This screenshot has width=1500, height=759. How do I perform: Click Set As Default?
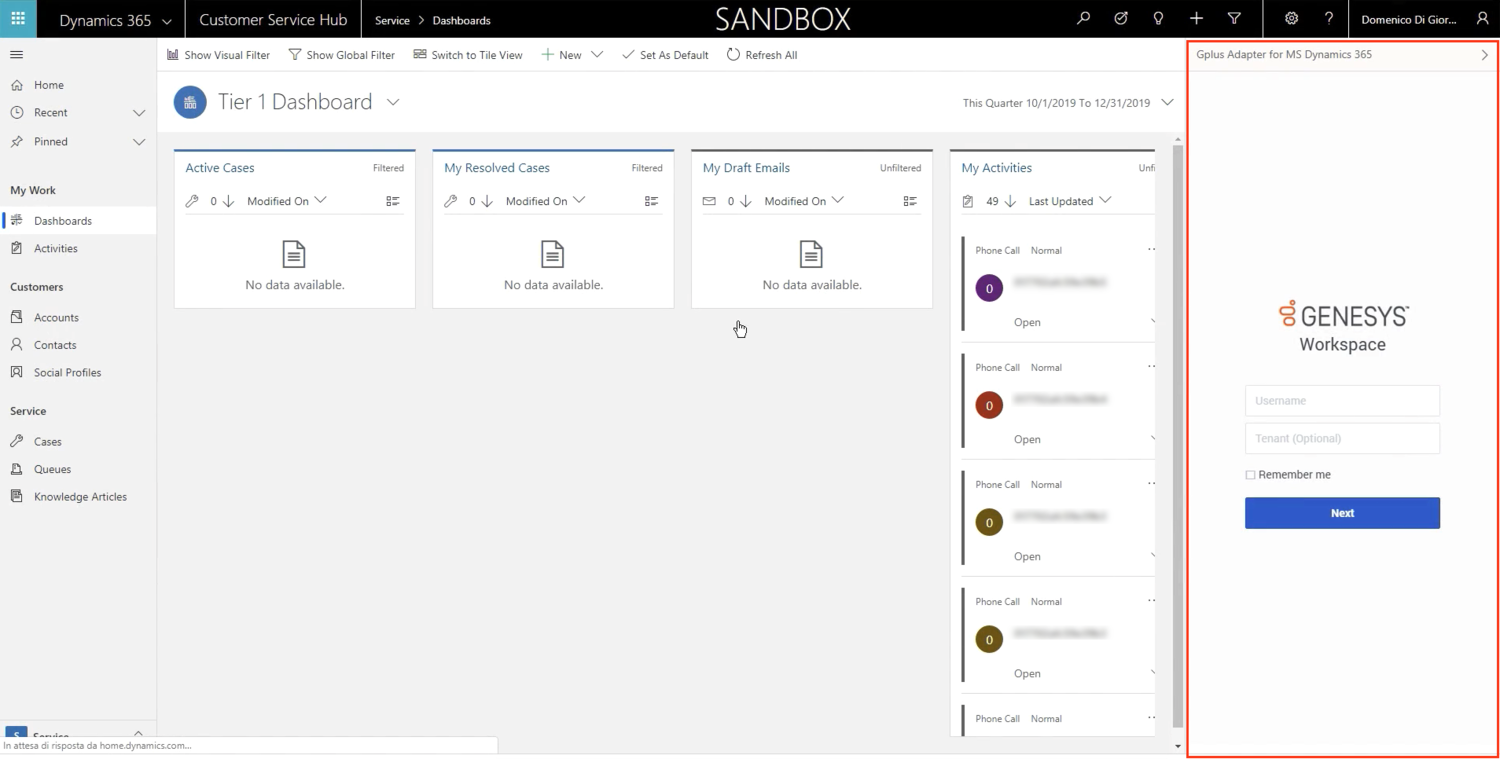pos(665,55)
